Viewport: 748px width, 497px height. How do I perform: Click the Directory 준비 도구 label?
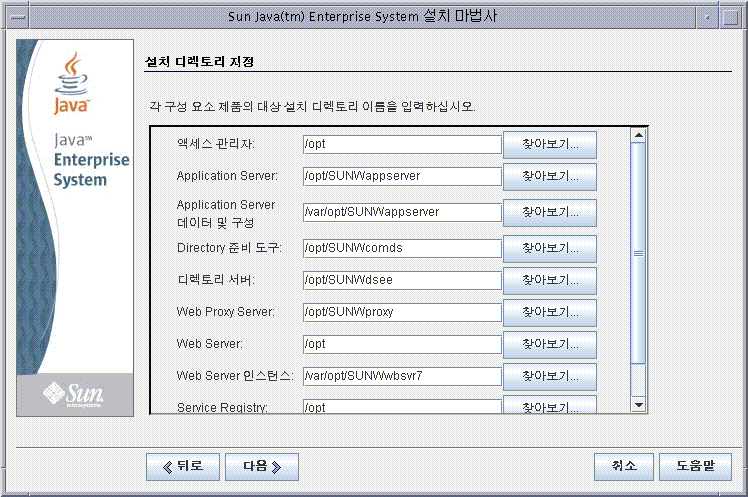tap(229, 248)
